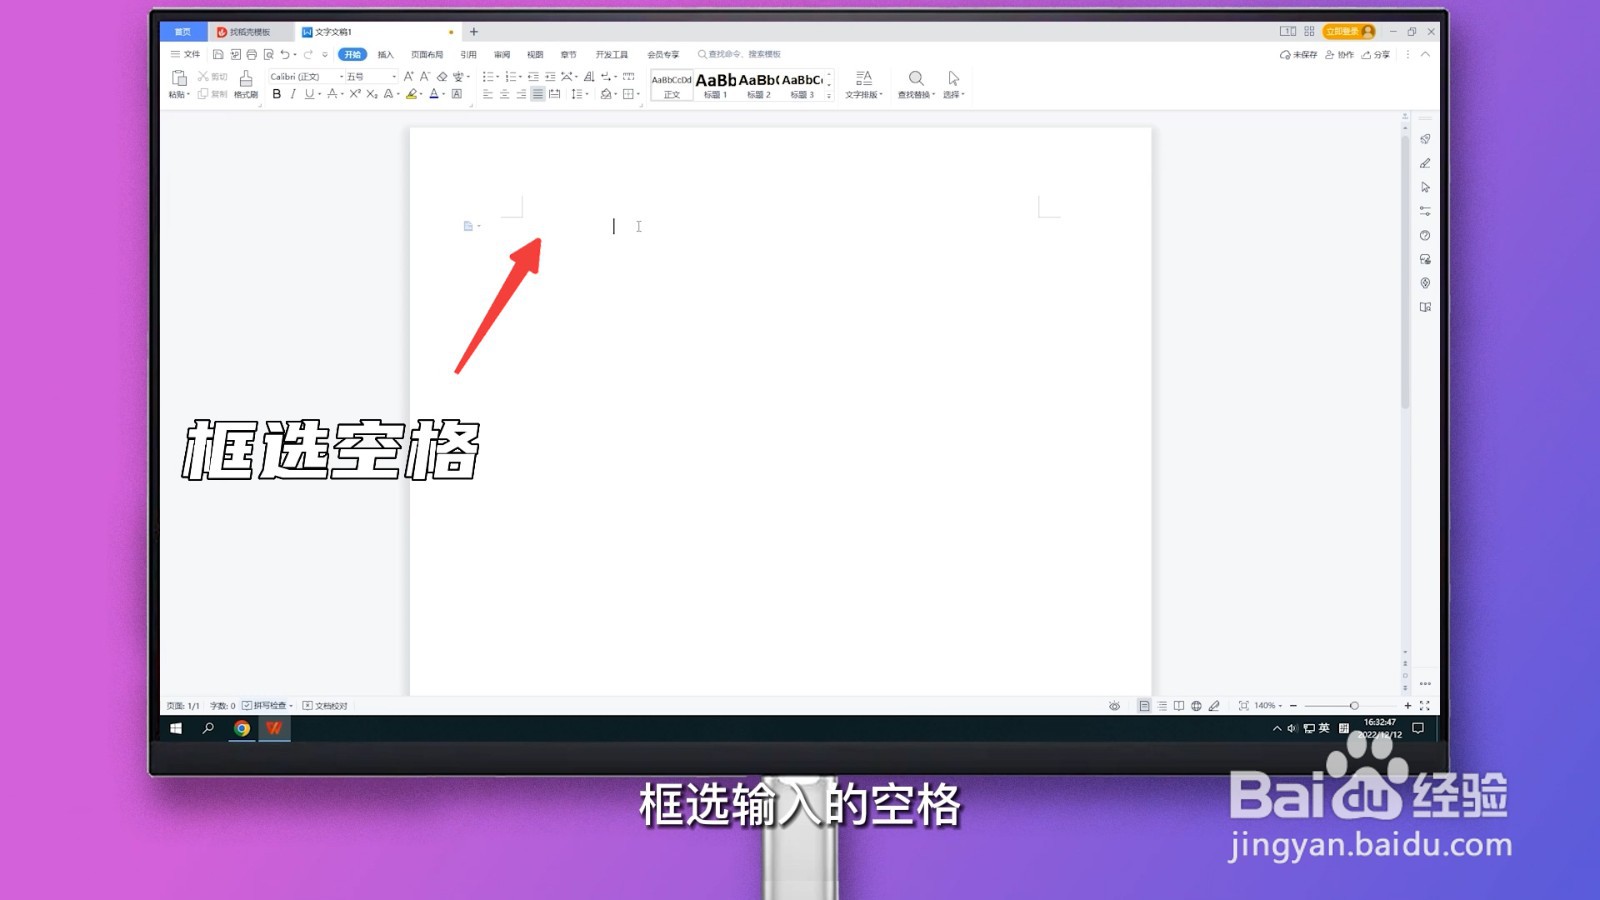The image size is (1600, 900).
Task: Open the font size 五号 dropdown
Action: tap(365, 75)
